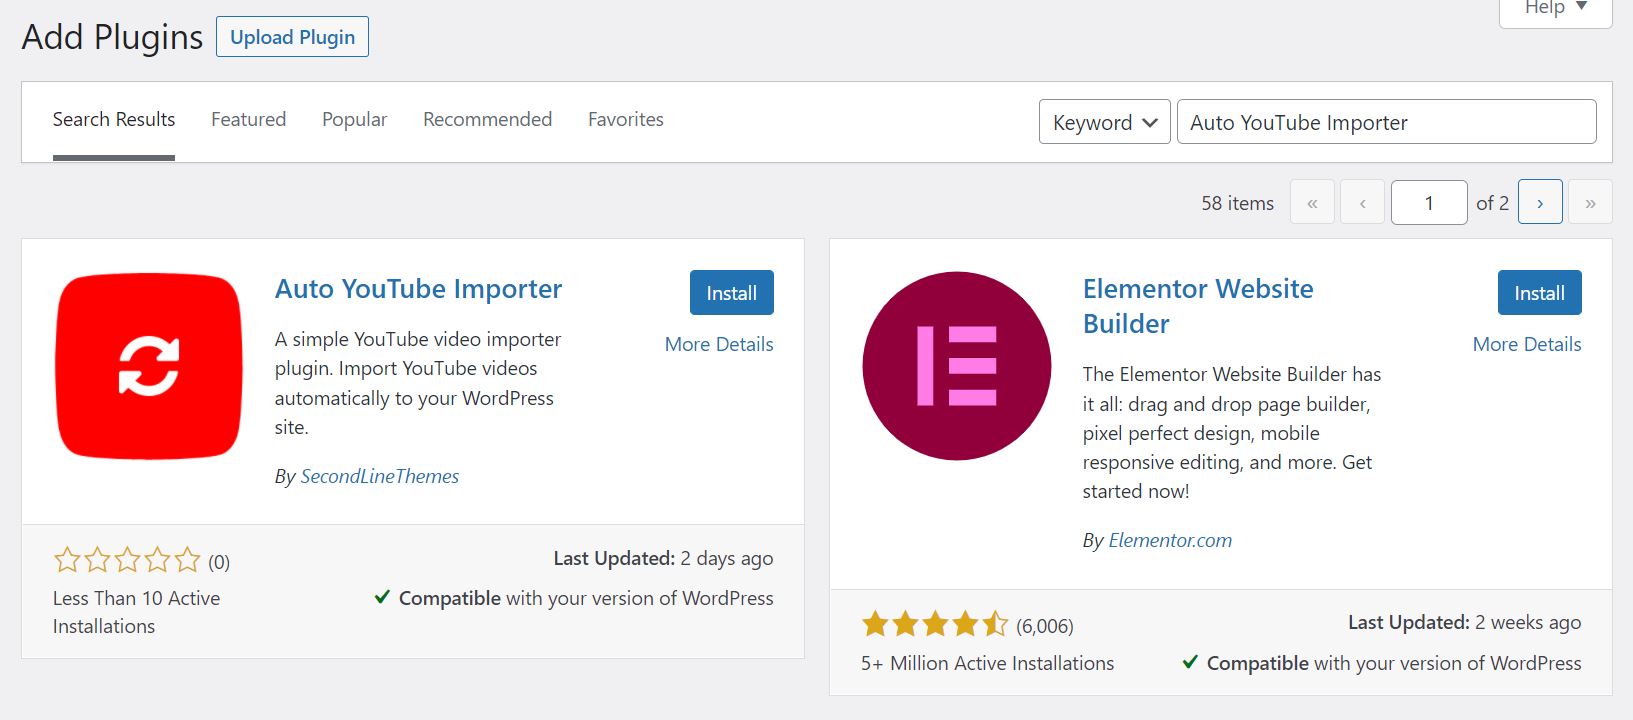Click 'Last Updated: 2 days ago' text

click(x=663, y=558)
